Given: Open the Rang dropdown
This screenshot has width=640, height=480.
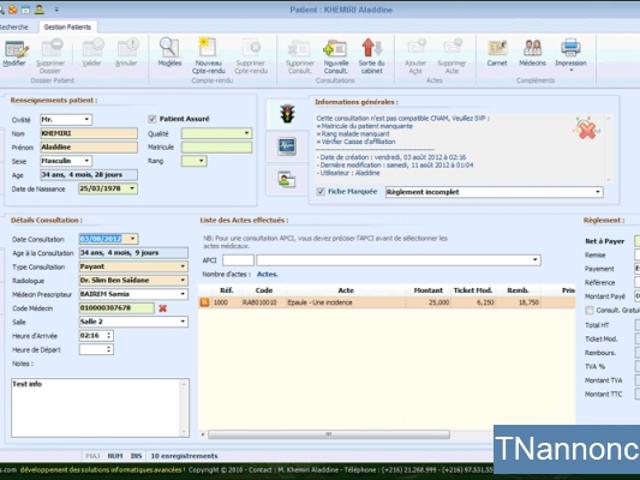Looking at the screenshot, I should click(x=201, y=161).
